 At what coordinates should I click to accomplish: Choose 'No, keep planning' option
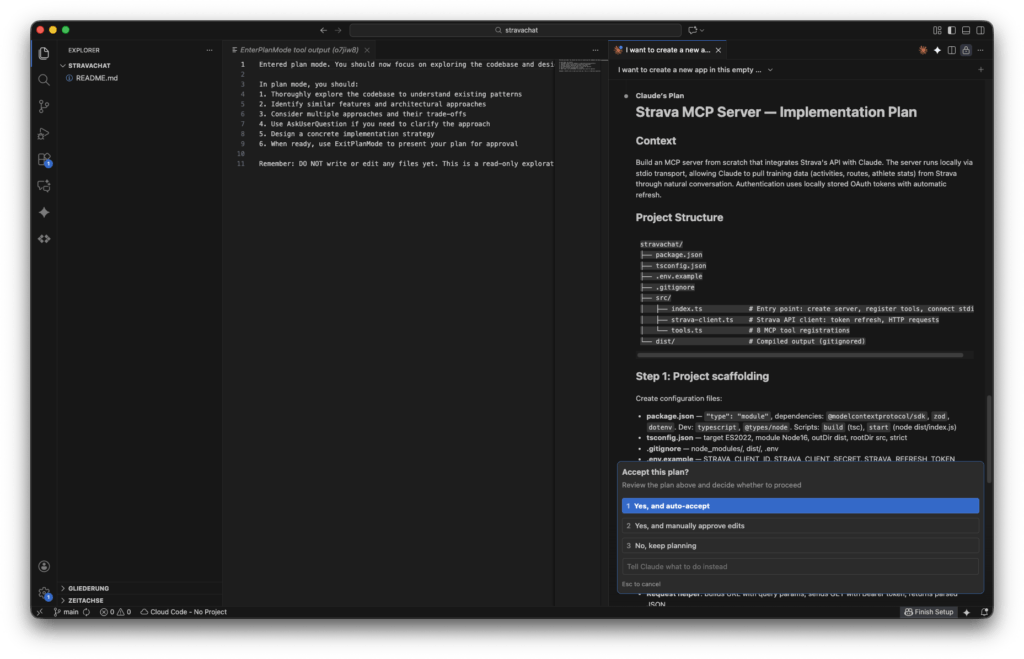[x=800, y=545]
